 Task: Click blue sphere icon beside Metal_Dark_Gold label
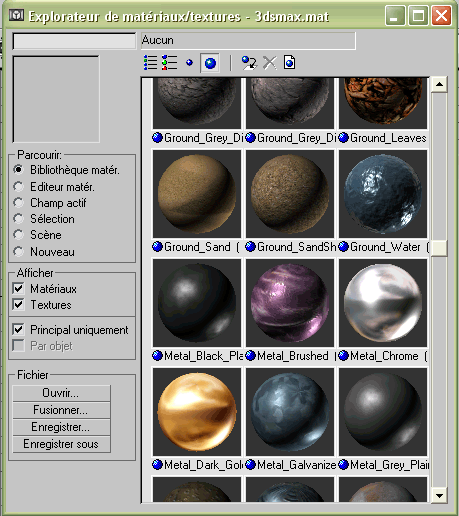157,465
